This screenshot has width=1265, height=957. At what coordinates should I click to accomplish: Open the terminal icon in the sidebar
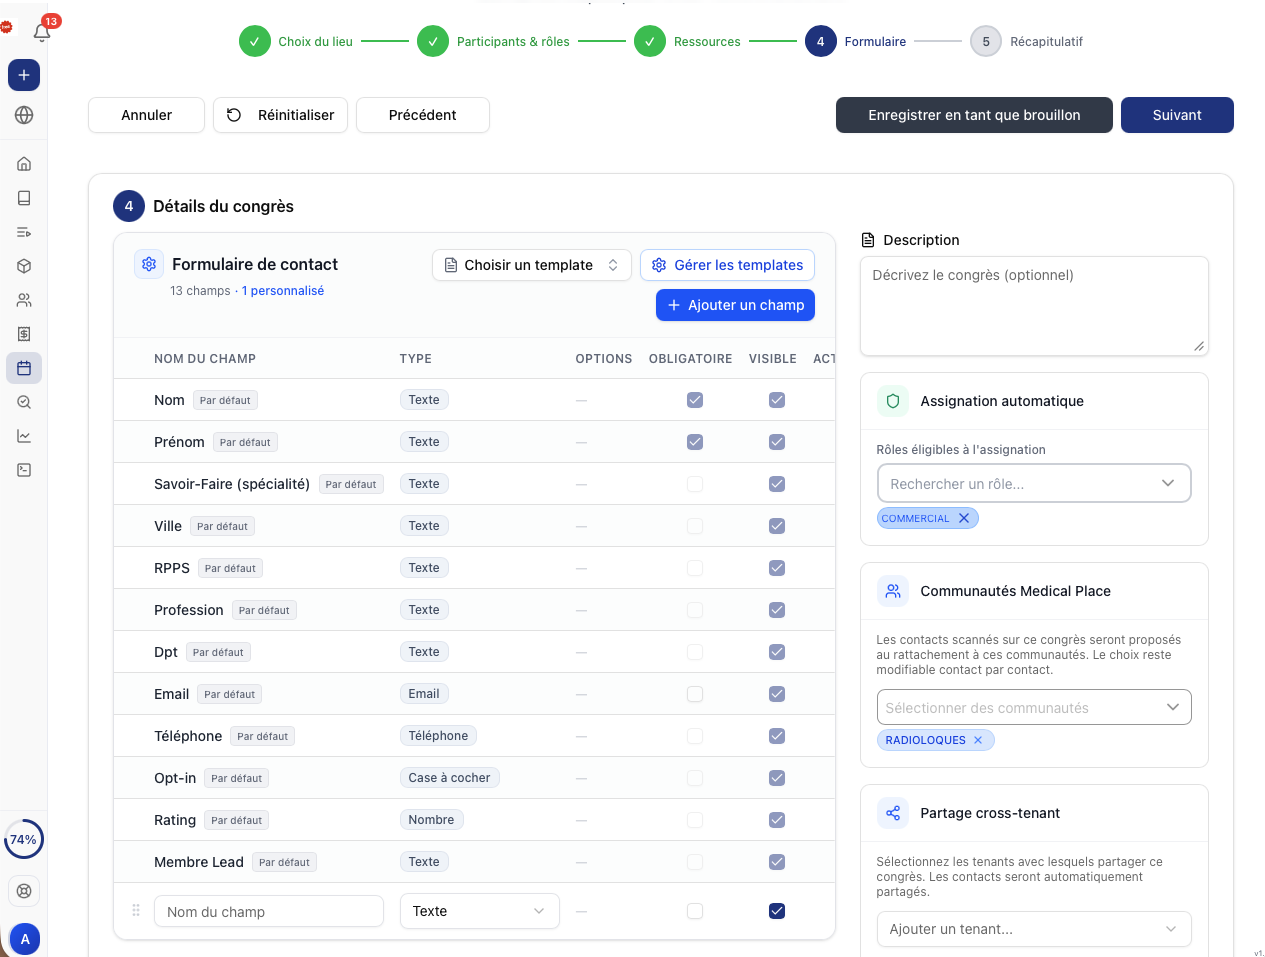coord(24,470)
